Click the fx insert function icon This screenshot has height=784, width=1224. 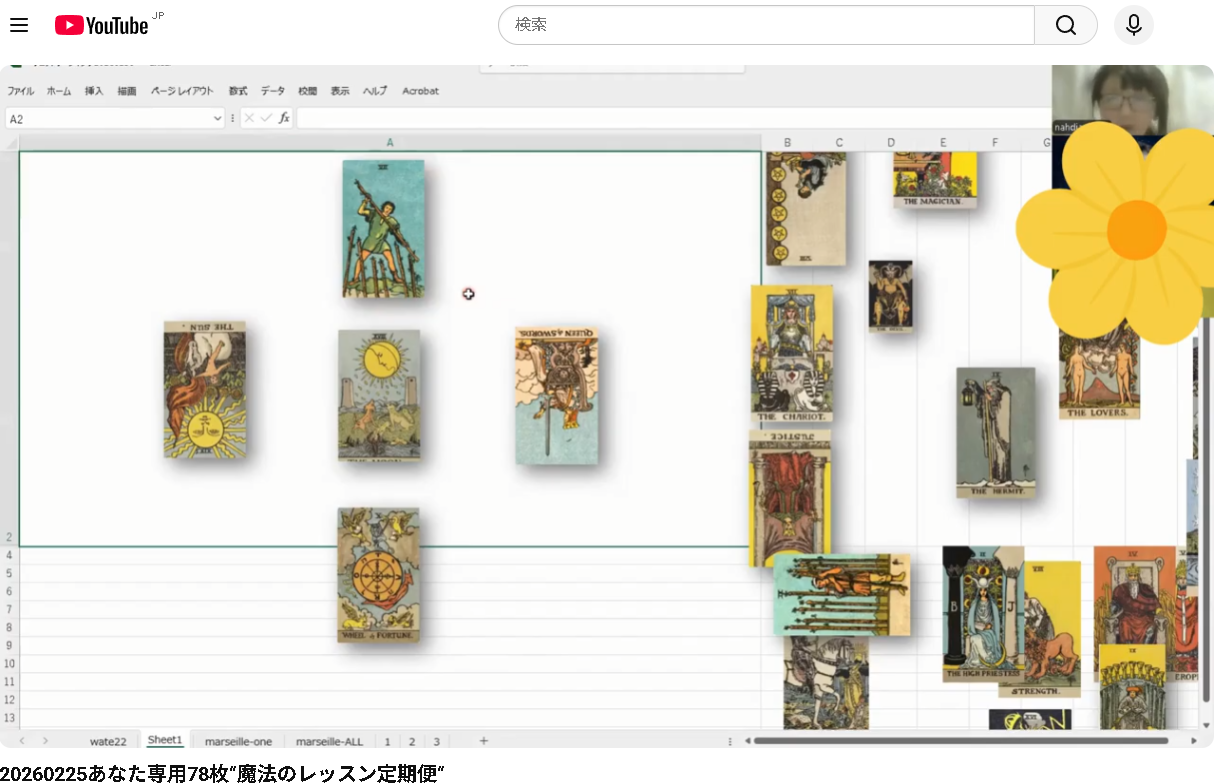coord(284,118)
